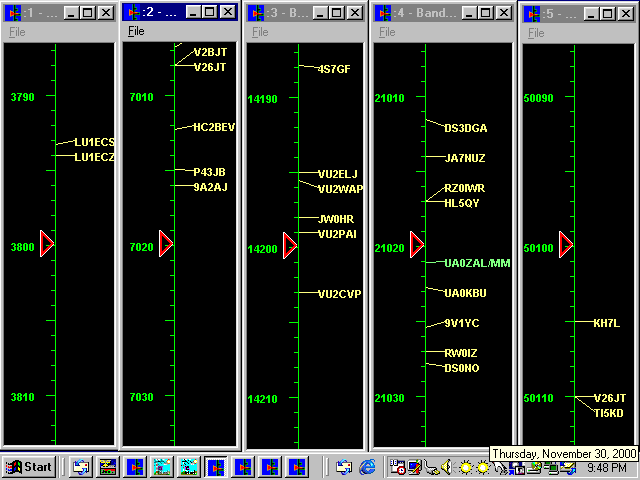Click the speaker volume tray icon
This screenshot has height=480, width=640.
coord(447,467)
